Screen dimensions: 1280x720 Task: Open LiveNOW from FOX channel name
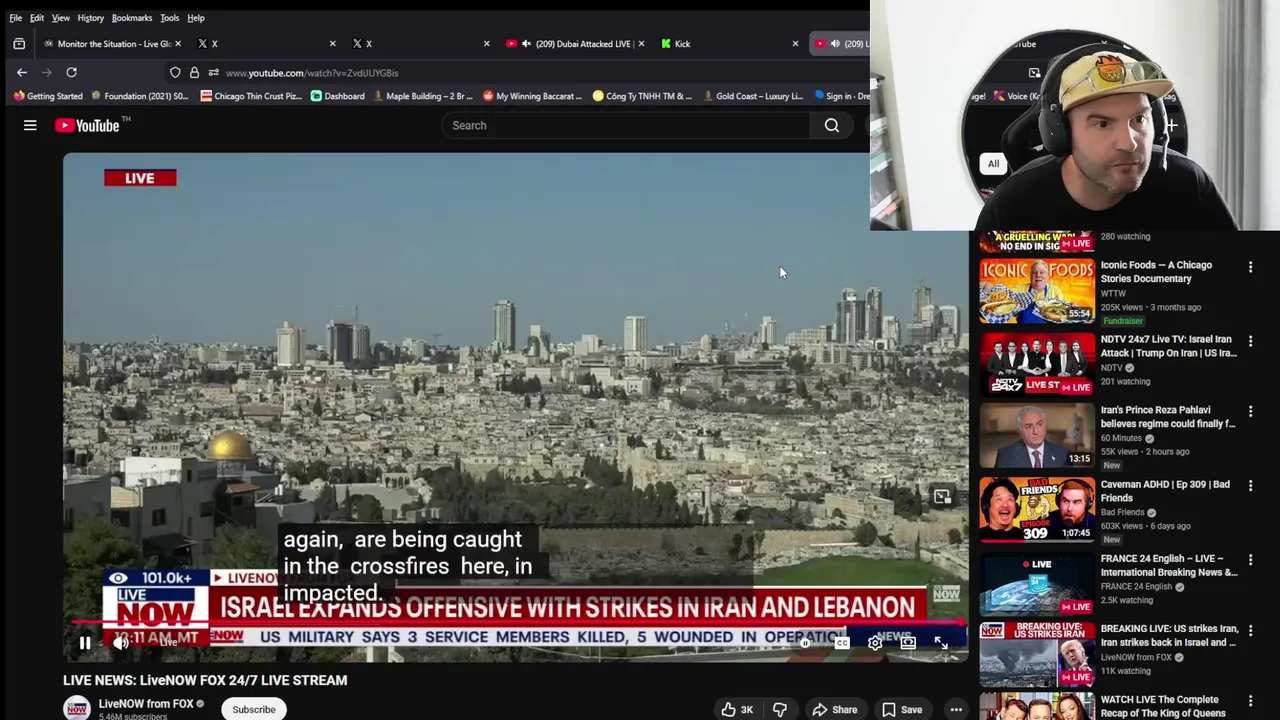click(146, 704)
